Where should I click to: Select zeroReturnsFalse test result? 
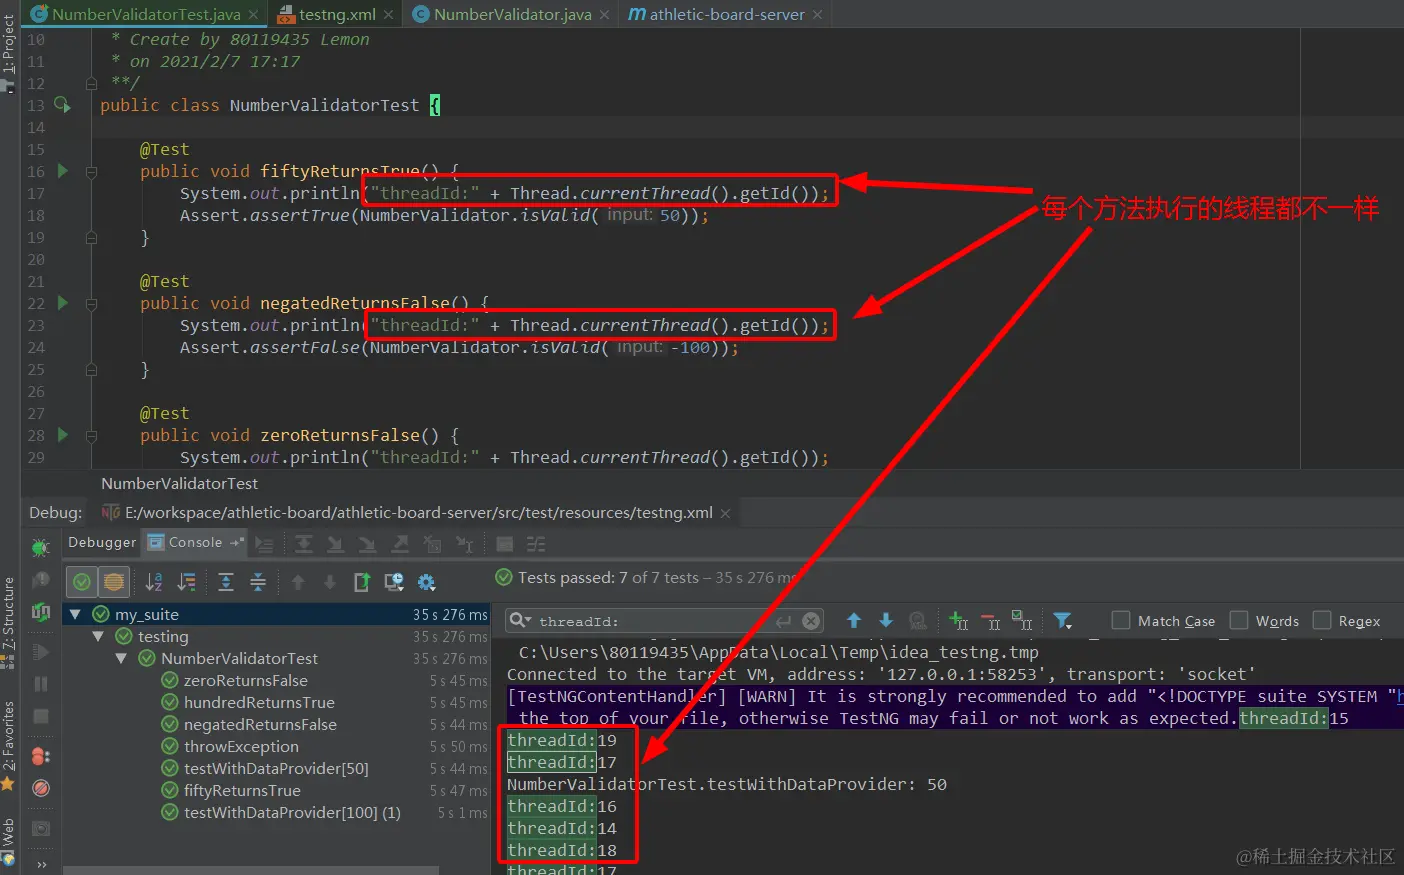[246, 680]
